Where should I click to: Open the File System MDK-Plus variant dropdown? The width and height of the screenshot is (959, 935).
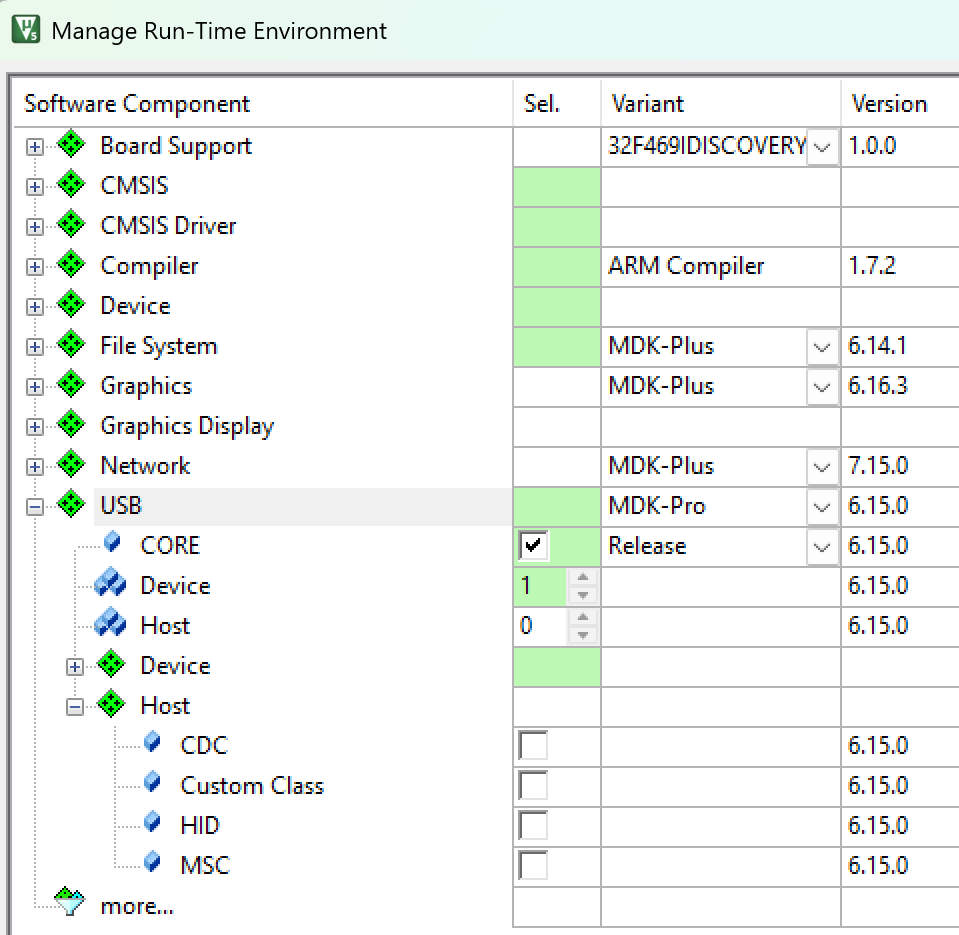(x=822, y=347)
